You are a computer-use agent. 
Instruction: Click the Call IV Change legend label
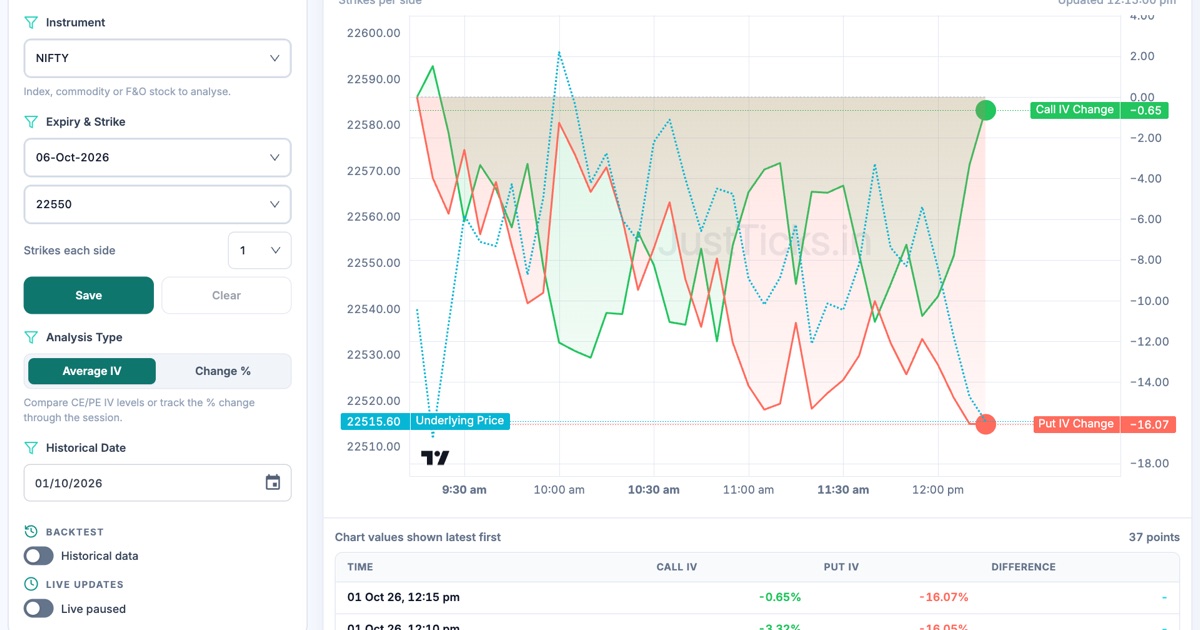tap(1075, 110)
